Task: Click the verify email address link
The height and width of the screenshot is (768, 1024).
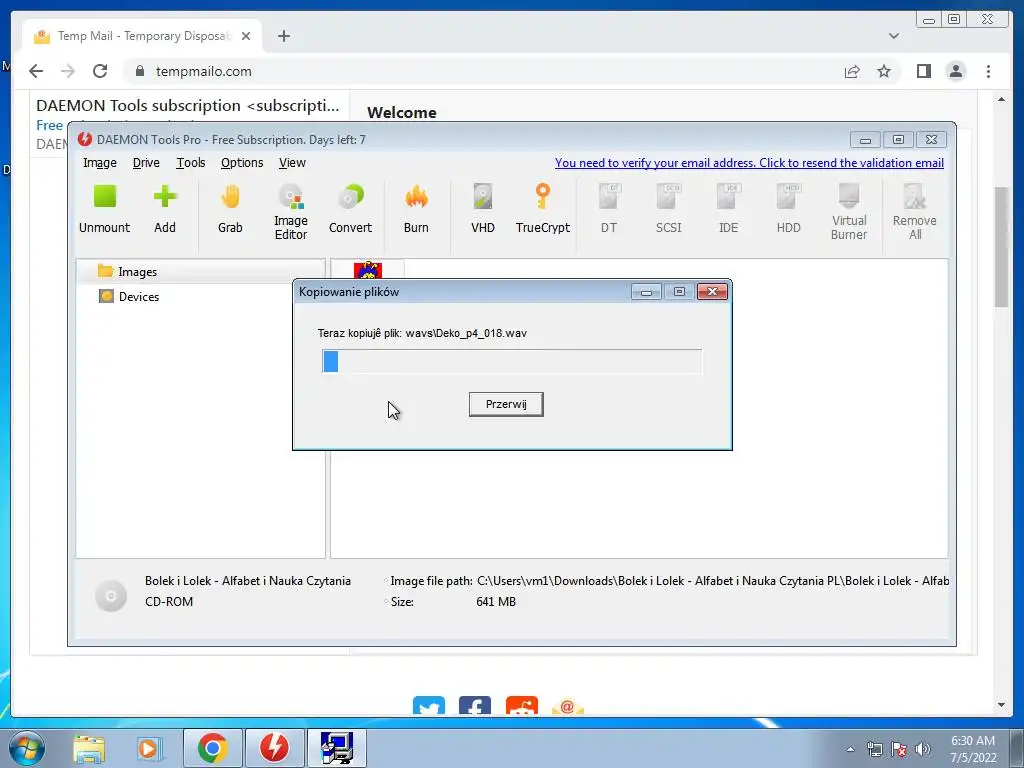Action: pyautogui.click(x=749, y=163)
